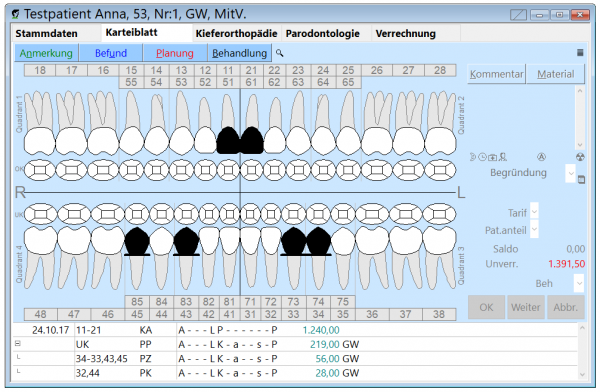The width and height of the screenshot is (600, 392).
Task: Click the panel icon at top right corner
Action: point(580,53)
